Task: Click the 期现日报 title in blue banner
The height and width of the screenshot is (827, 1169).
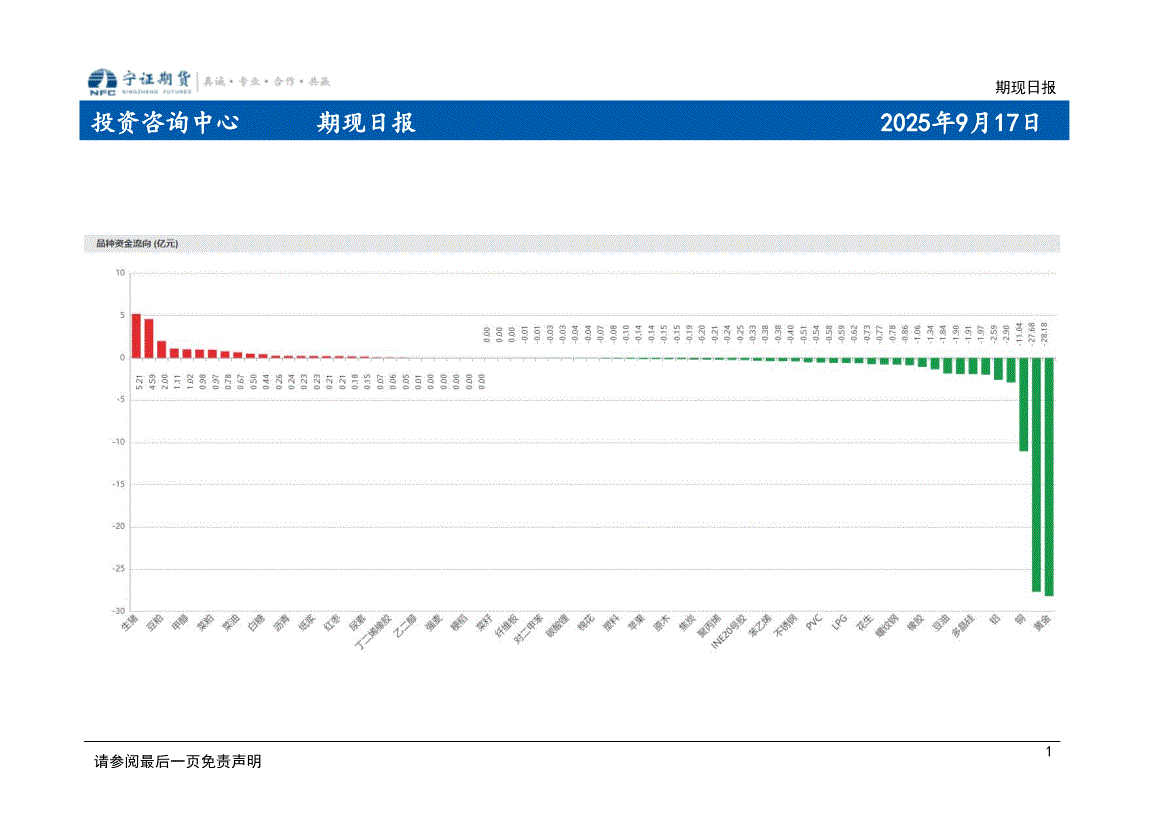Action: point(365,122)
